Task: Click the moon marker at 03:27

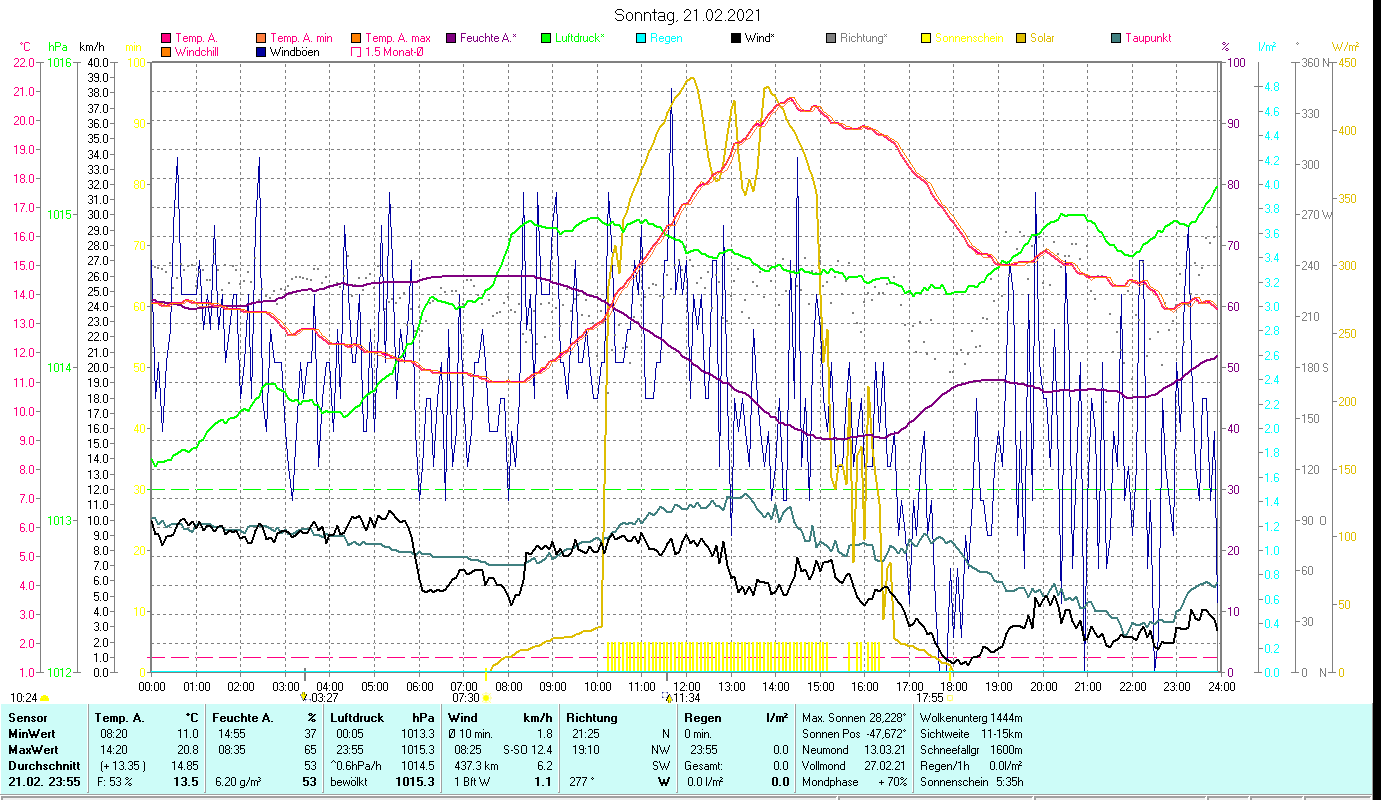Action: (x=304, y=696)
